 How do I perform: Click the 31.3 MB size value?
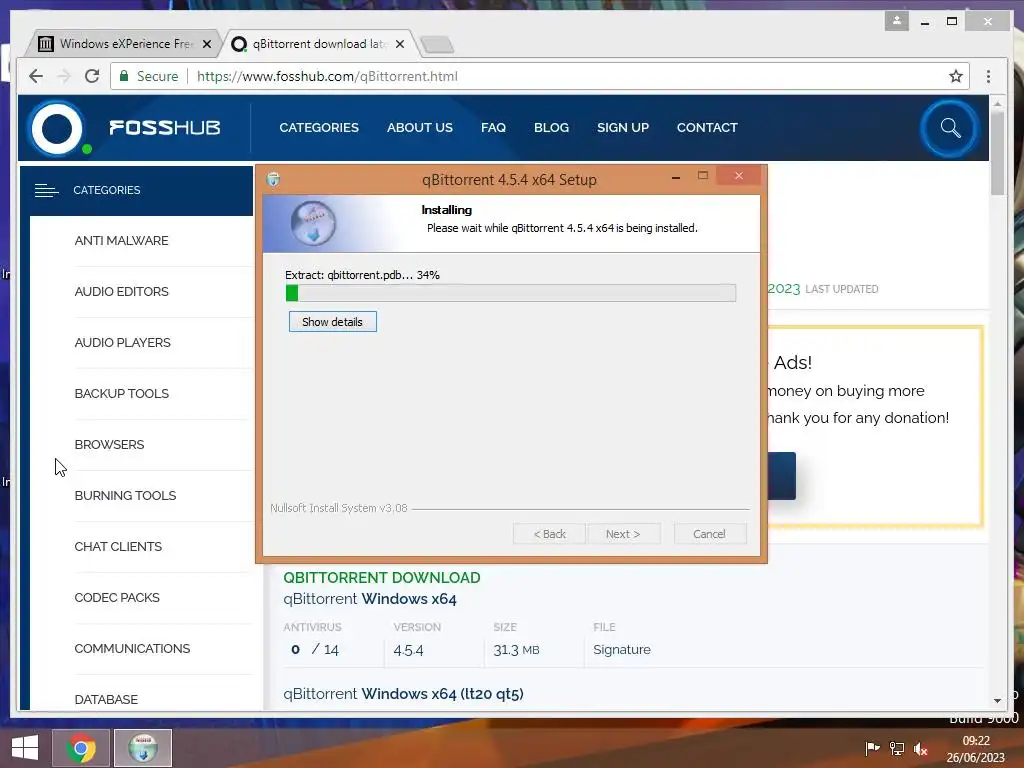coord(516,650)
